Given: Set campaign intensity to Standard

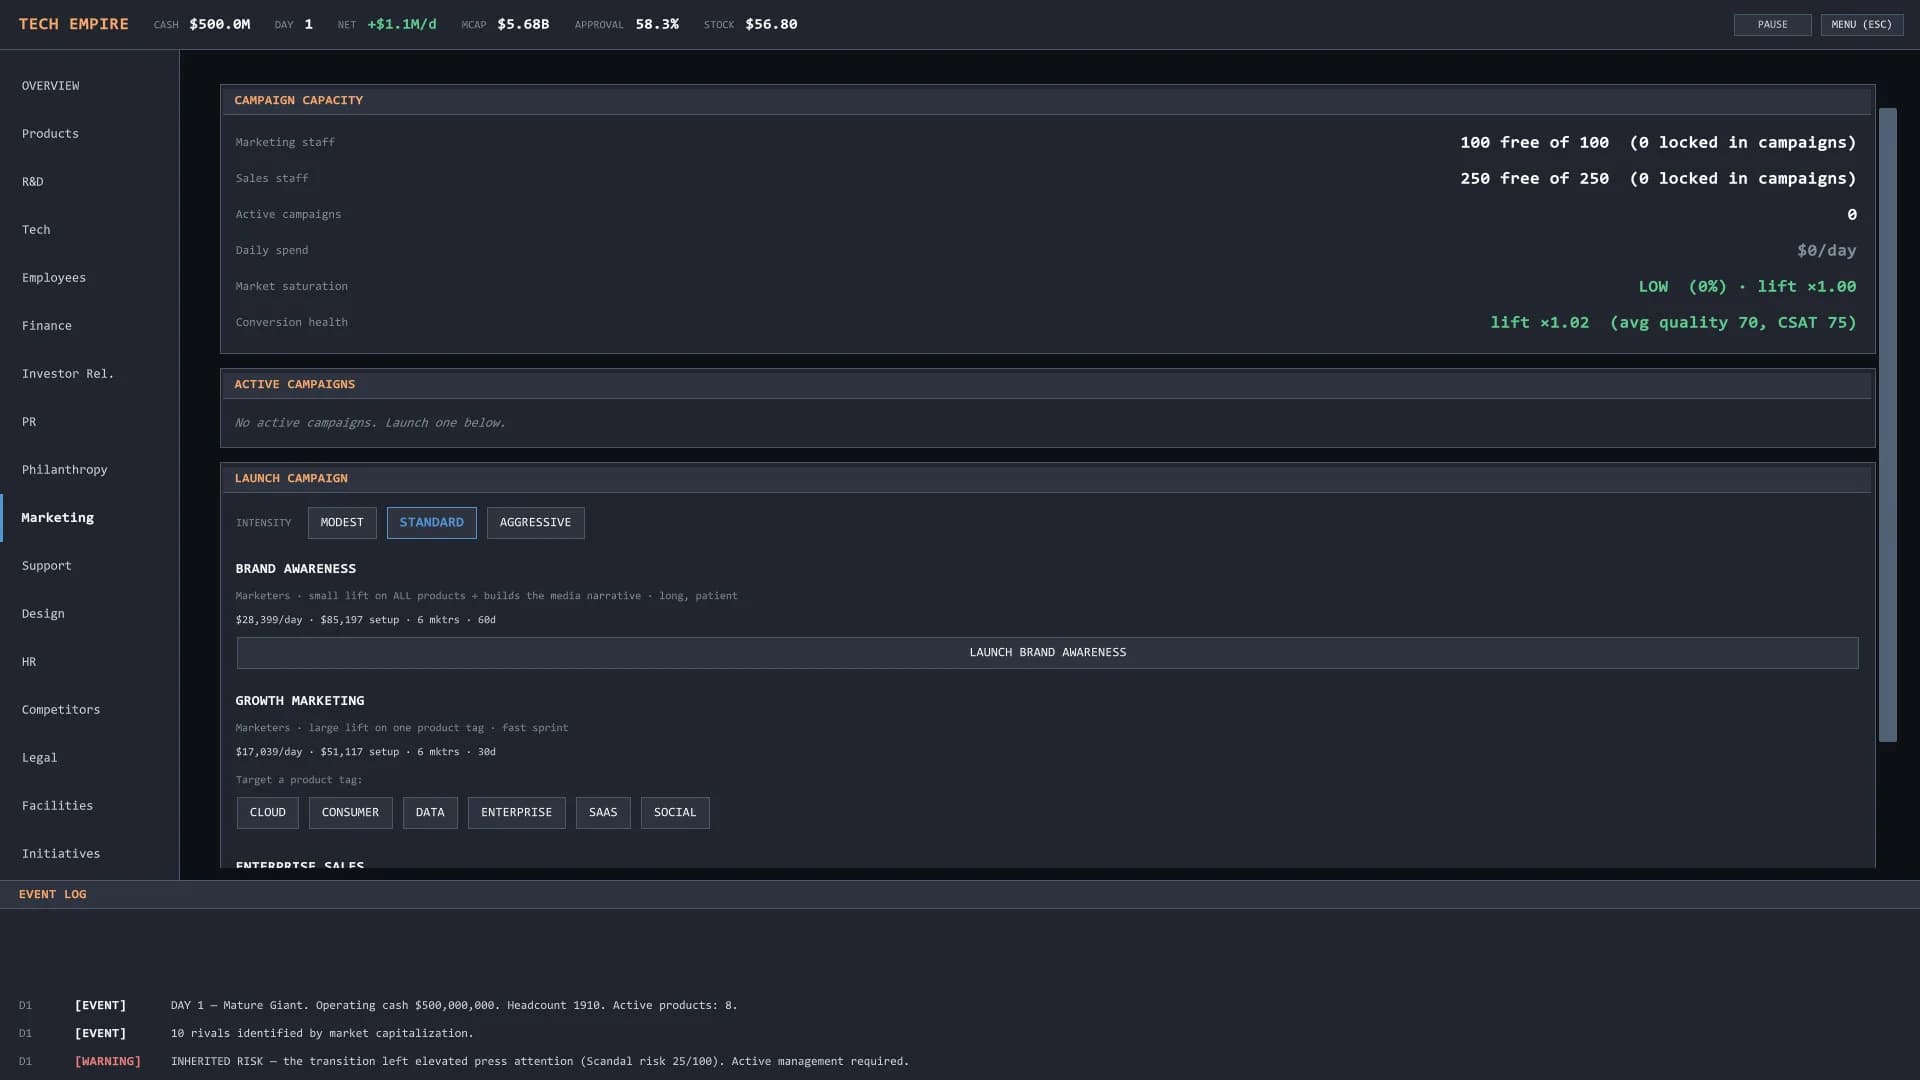Looking at the screenshot, I should coord(432,523).
